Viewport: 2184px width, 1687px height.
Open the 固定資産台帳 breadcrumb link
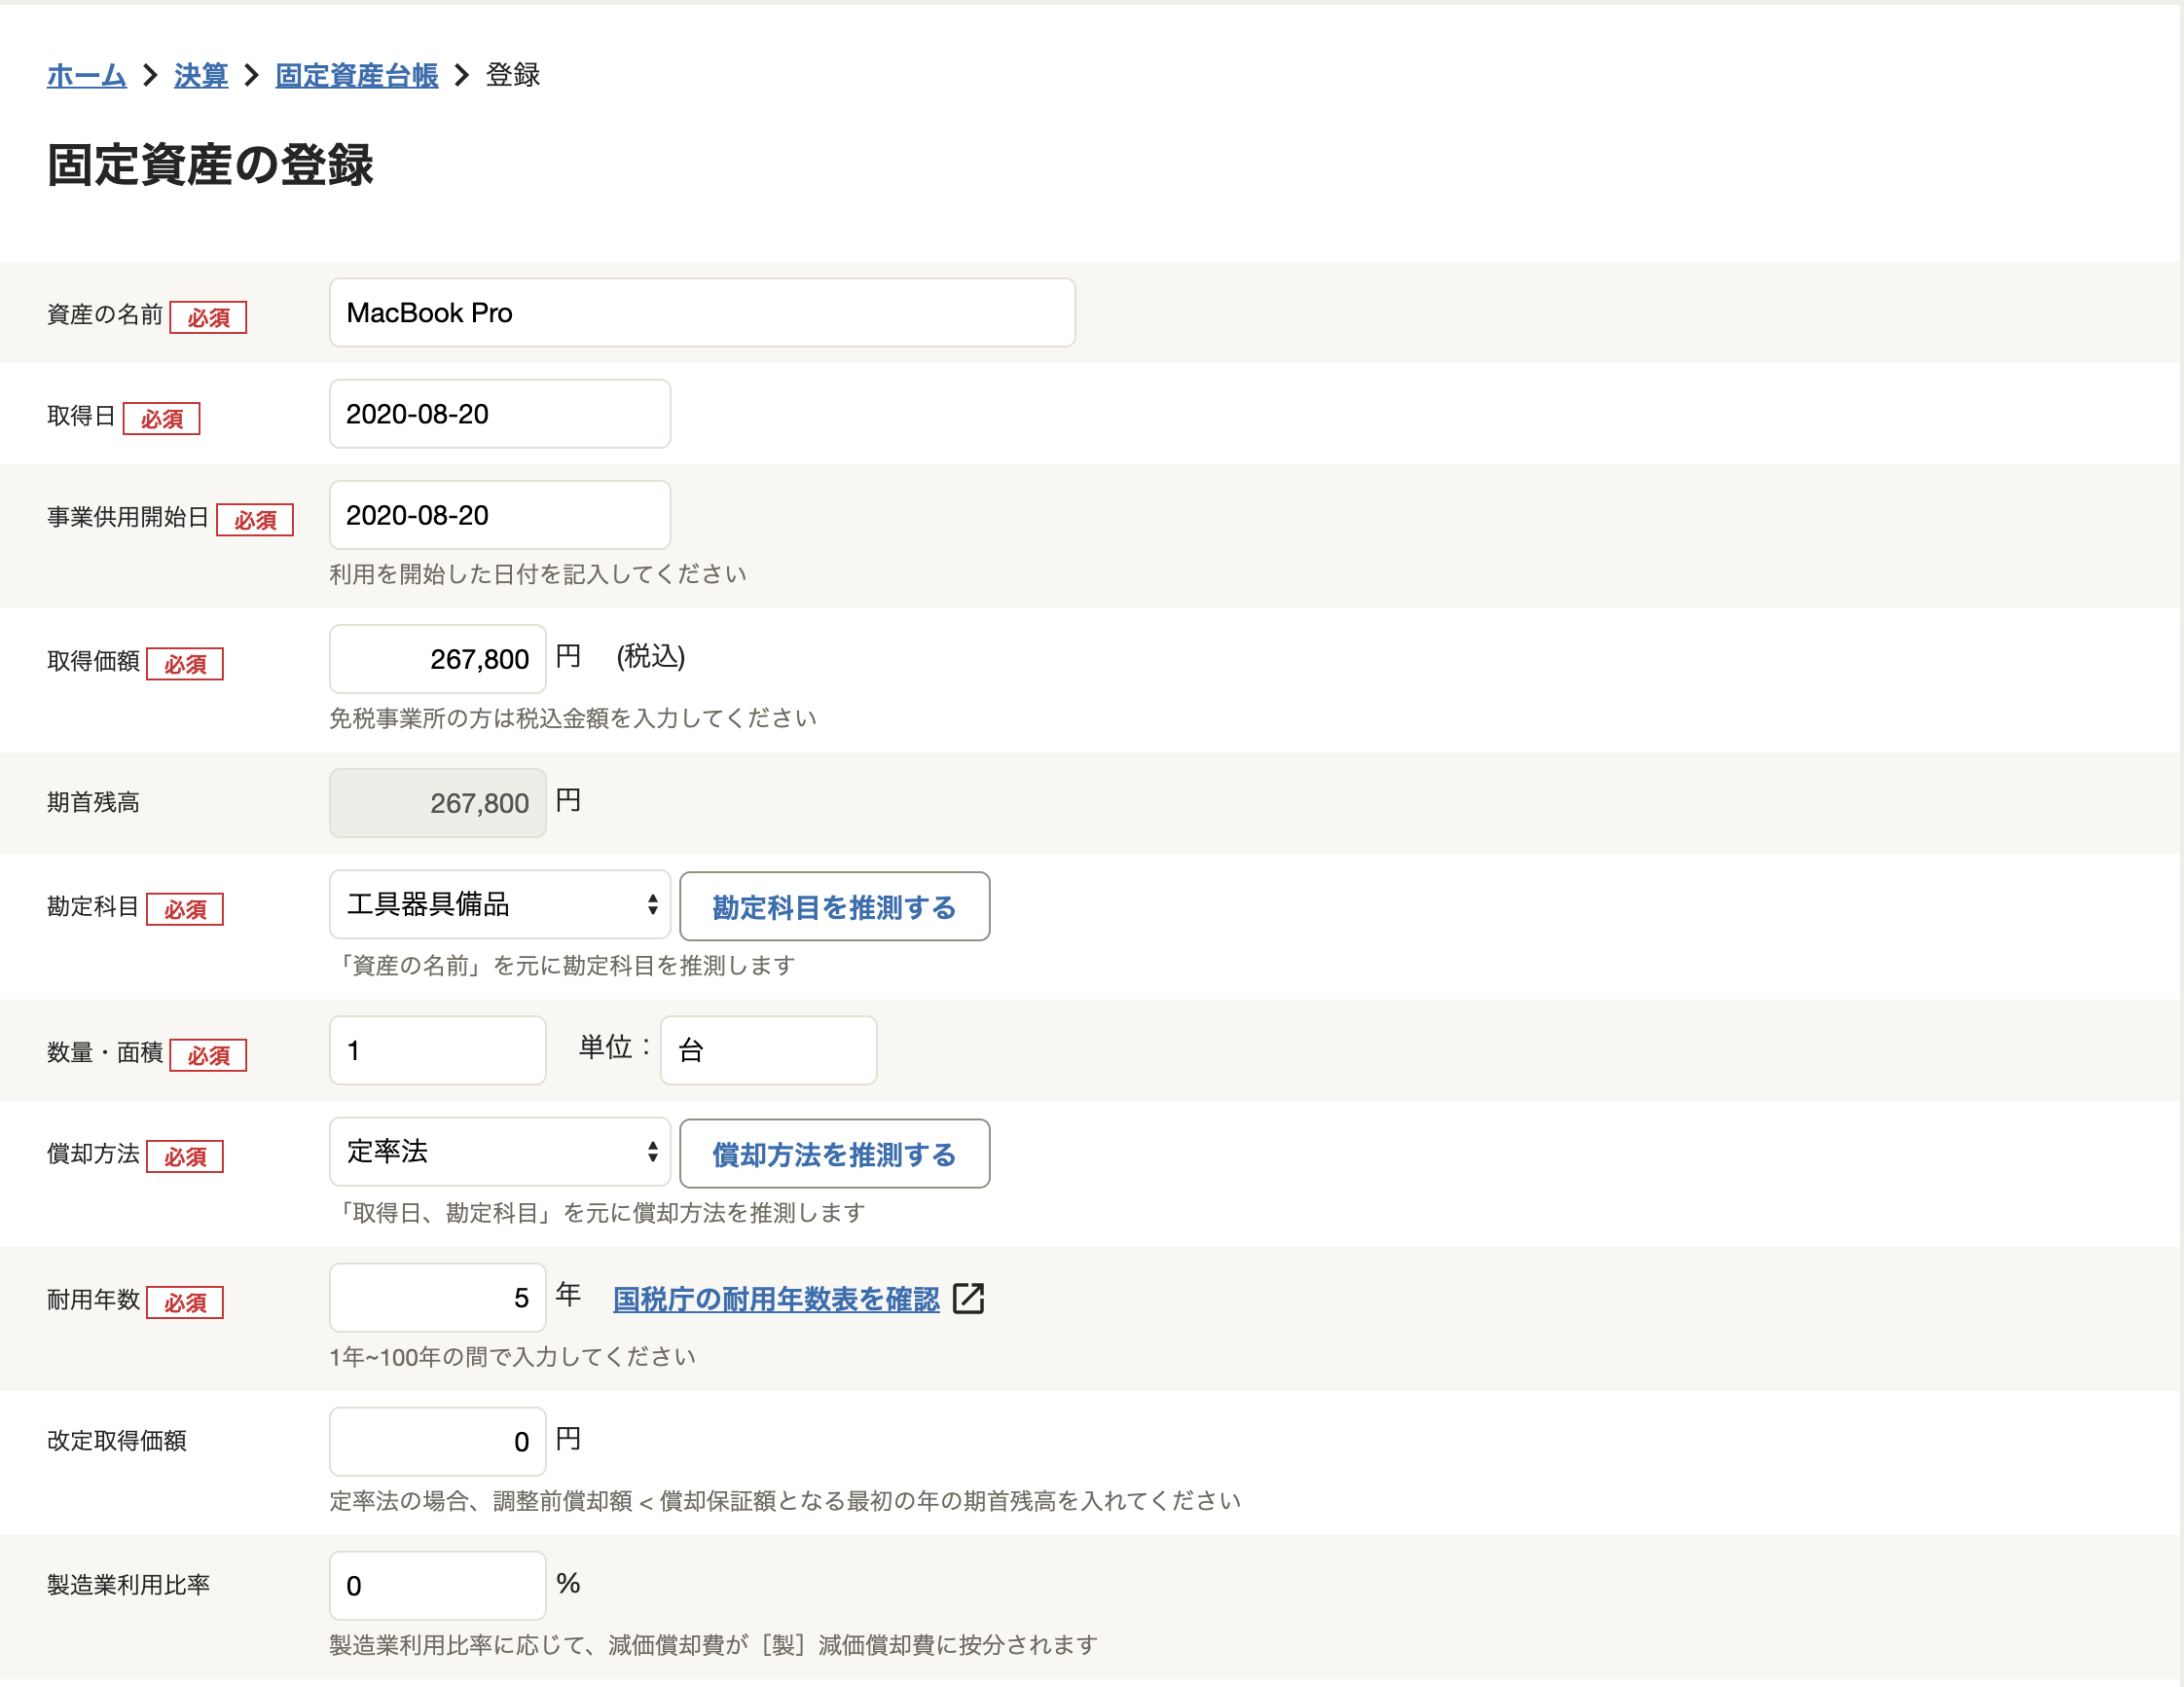357,75
